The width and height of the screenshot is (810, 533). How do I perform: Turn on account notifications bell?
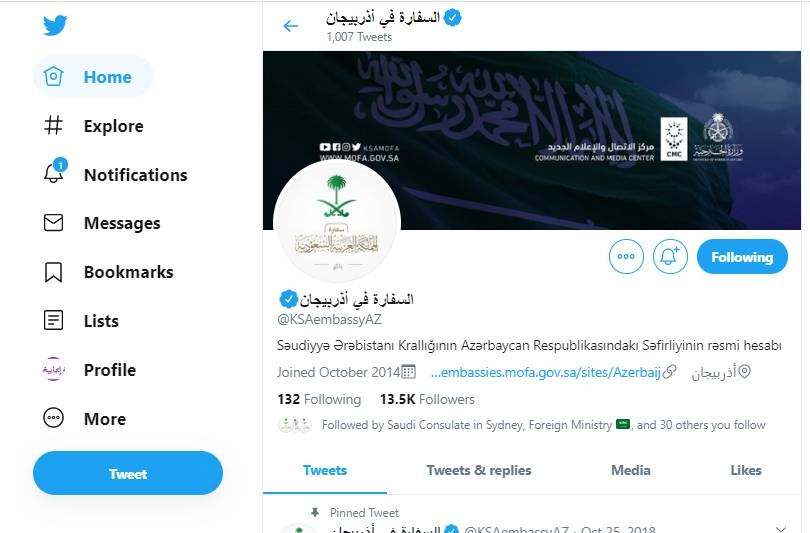[670, 257]
